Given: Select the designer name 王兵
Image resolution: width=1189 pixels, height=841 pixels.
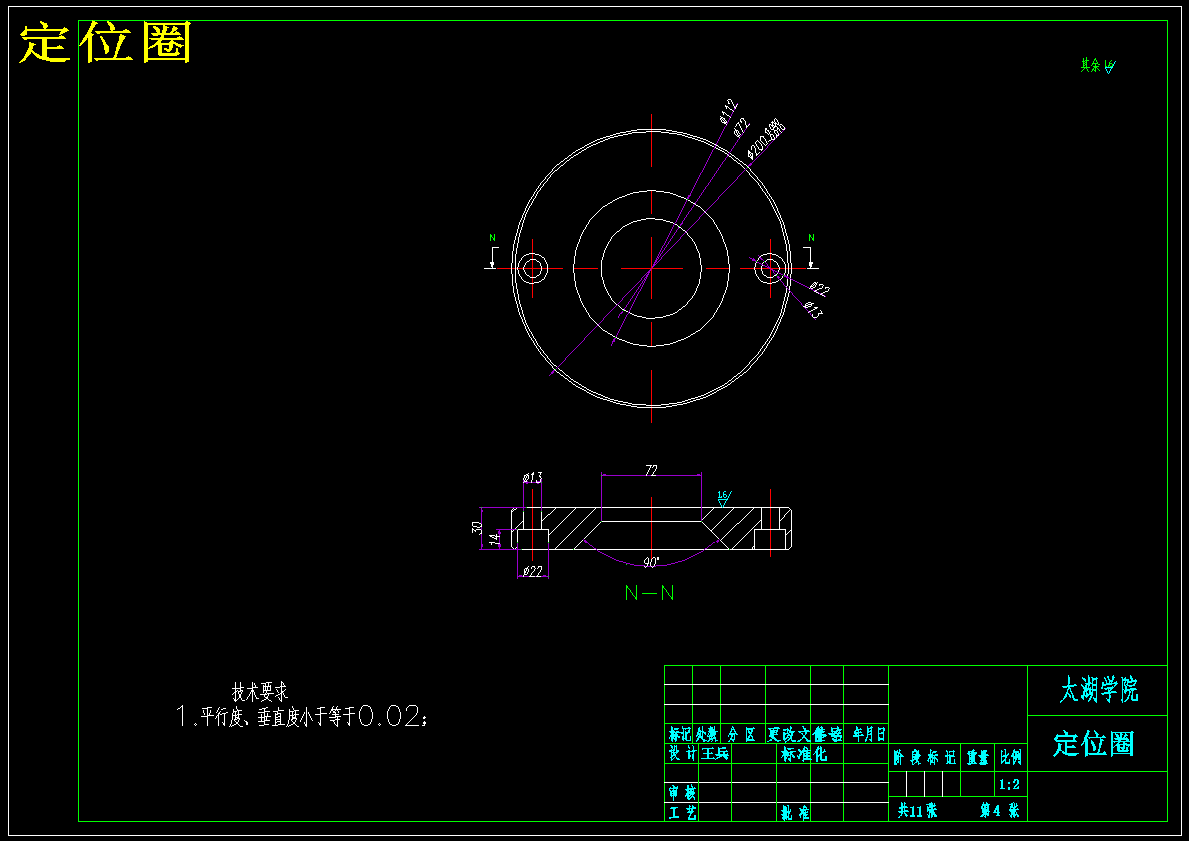Looking at the screenshot, I should point(715,754).
